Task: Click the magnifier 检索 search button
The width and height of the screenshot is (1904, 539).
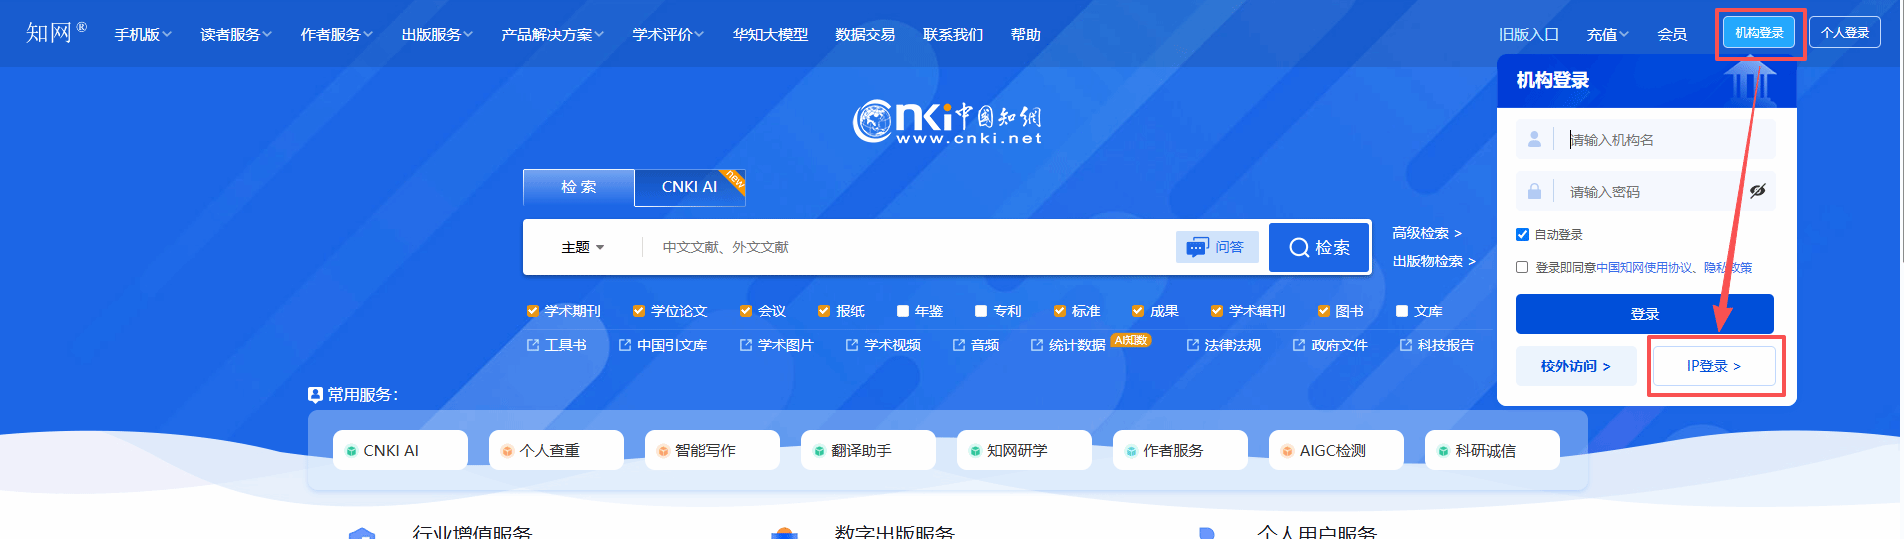Action: (x=1319, y=247)
